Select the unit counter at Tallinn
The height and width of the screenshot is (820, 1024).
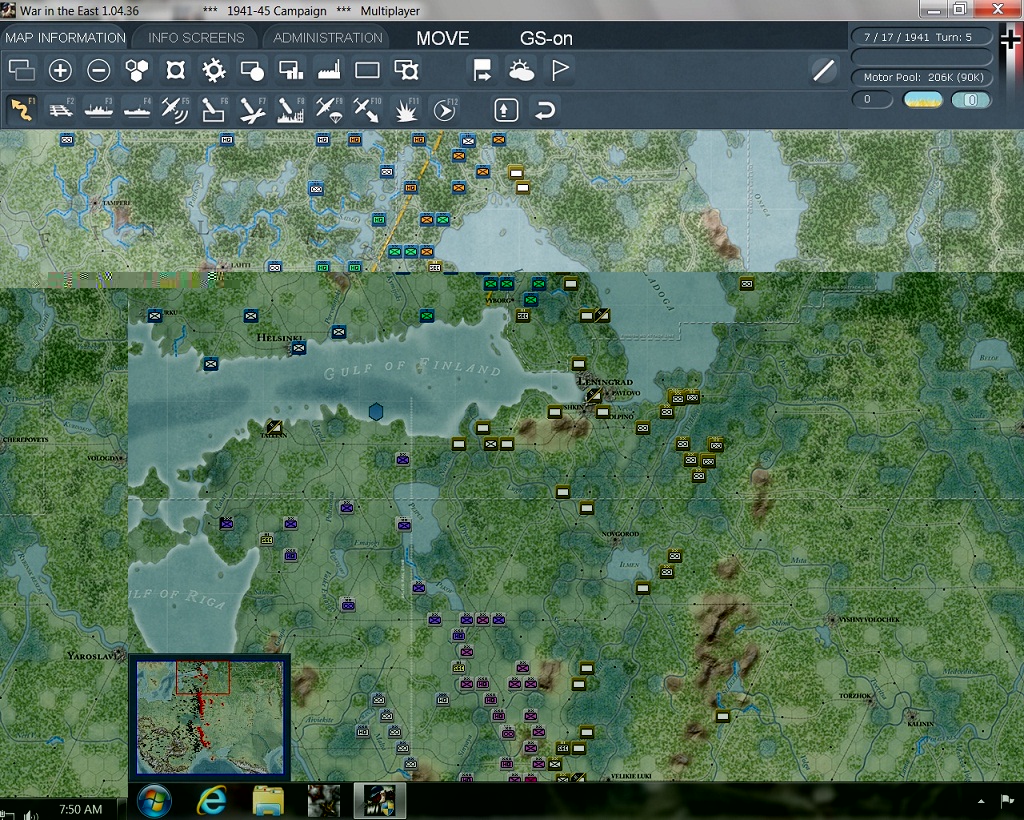[x=274, y=428]
